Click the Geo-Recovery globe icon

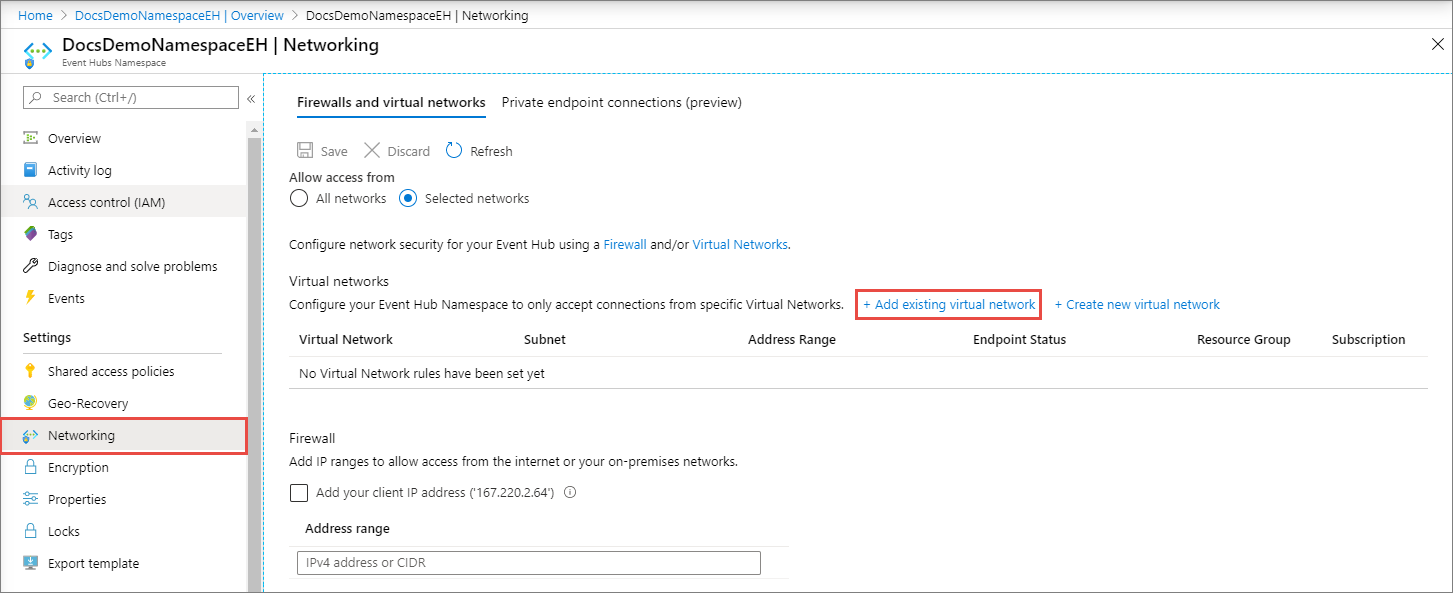(30, 403)
